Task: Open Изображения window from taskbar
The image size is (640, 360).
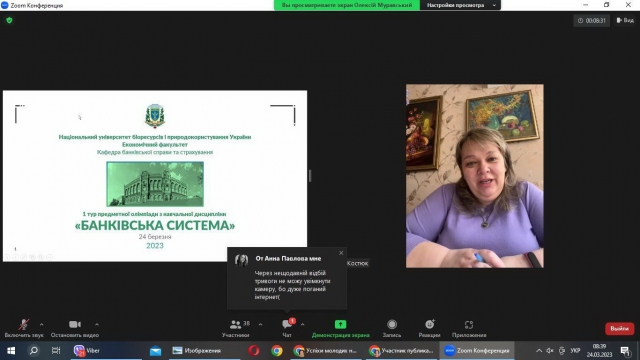Action: 197,351
